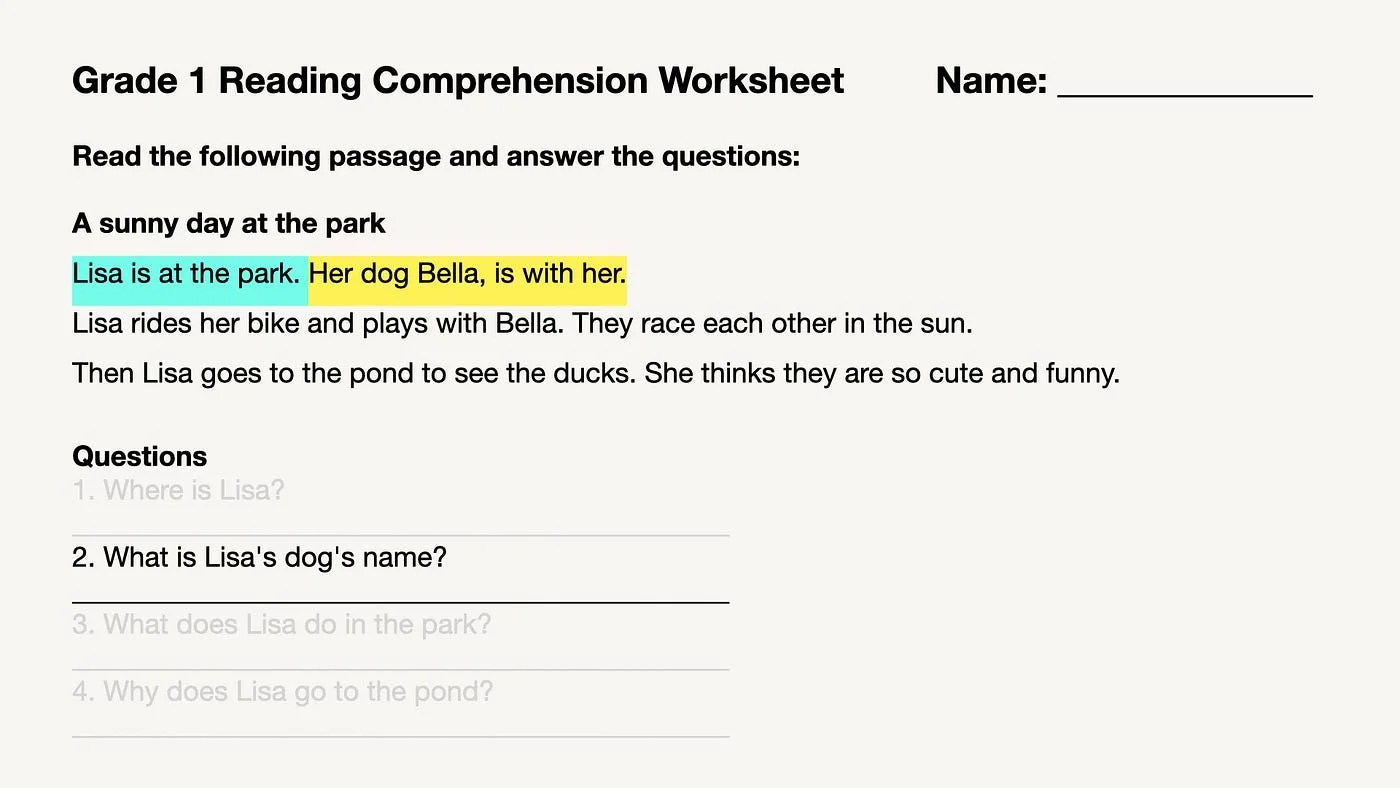Click the answer line below question 2

400,601
